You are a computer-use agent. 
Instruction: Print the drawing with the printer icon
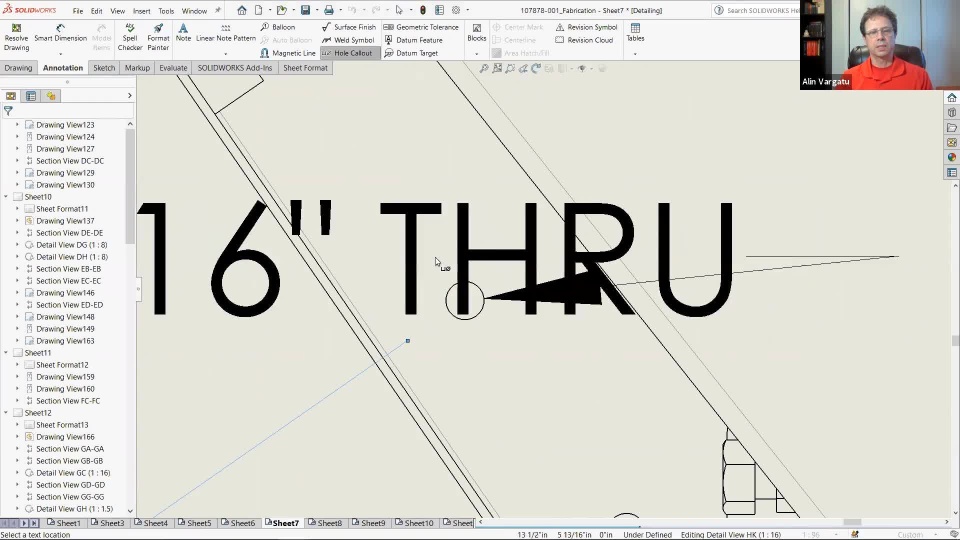(x=329, y=10)
